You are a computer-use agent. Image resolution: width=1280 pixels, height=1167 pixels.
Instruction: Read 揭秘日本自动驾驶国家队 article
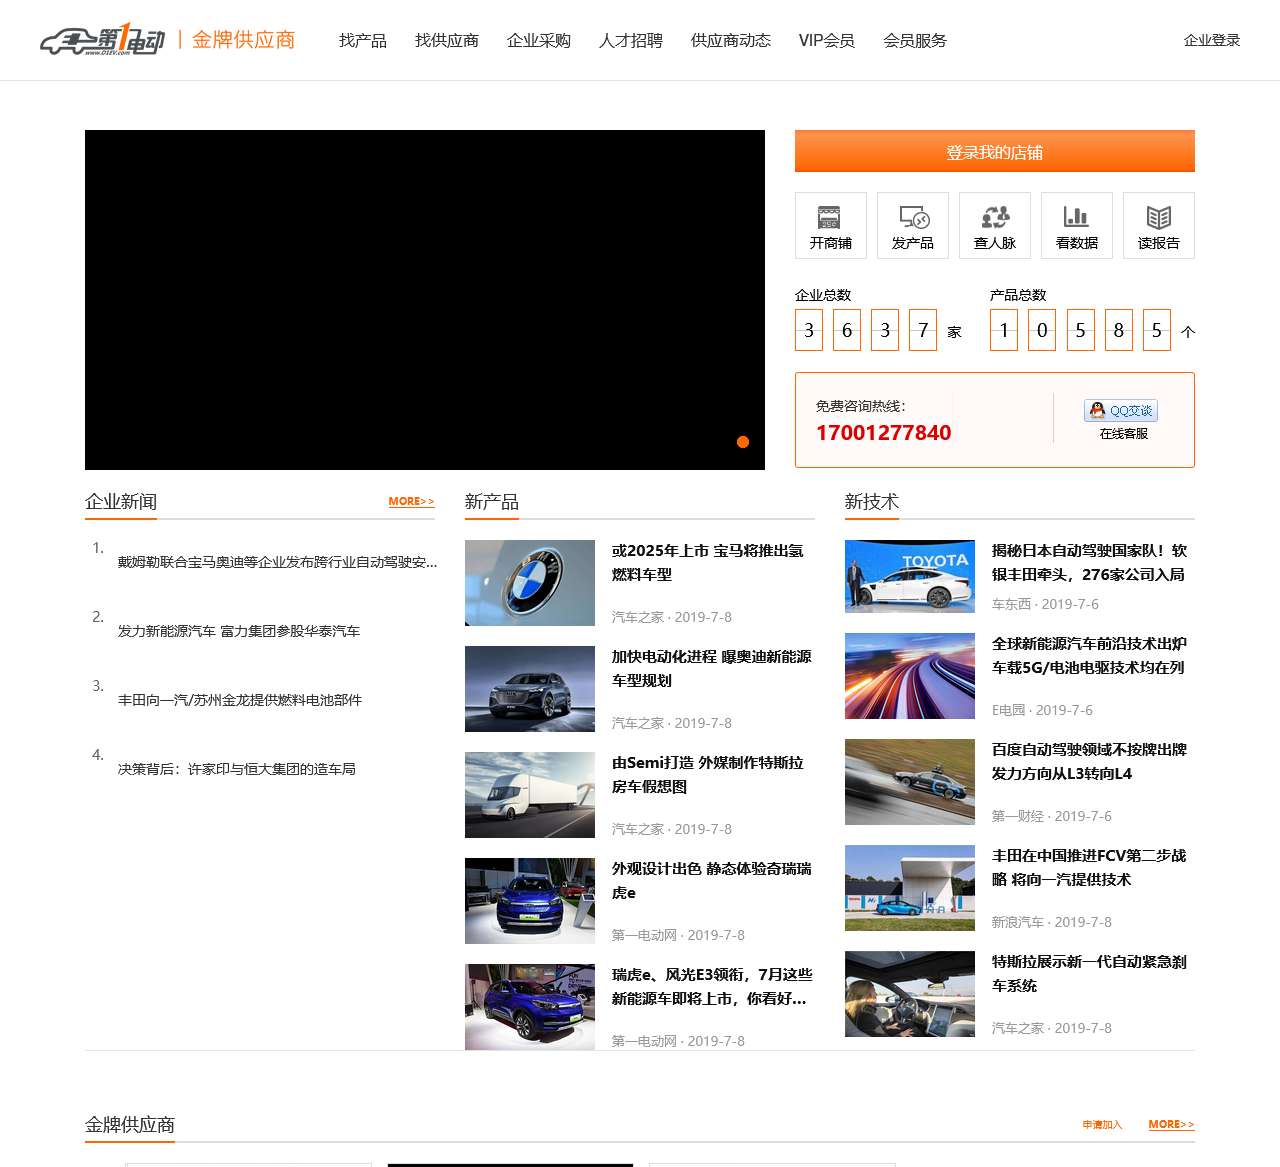point(1090,563)
